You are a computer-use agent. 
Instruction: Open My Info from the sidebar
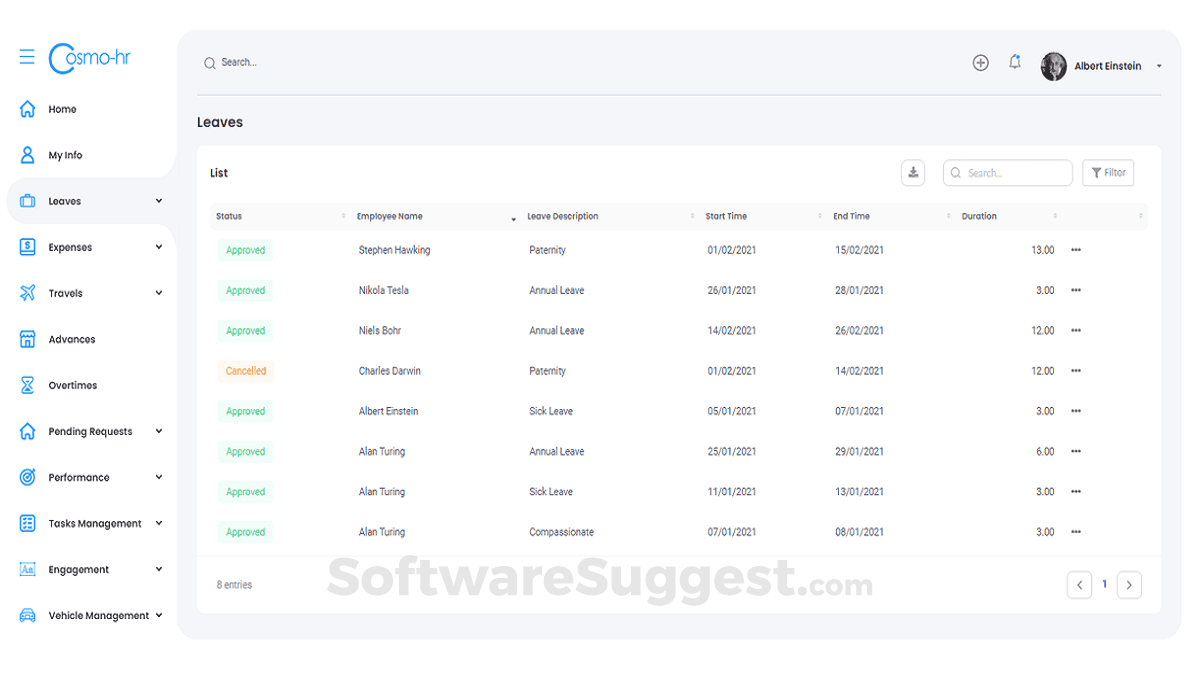click(x=65, y=155)
